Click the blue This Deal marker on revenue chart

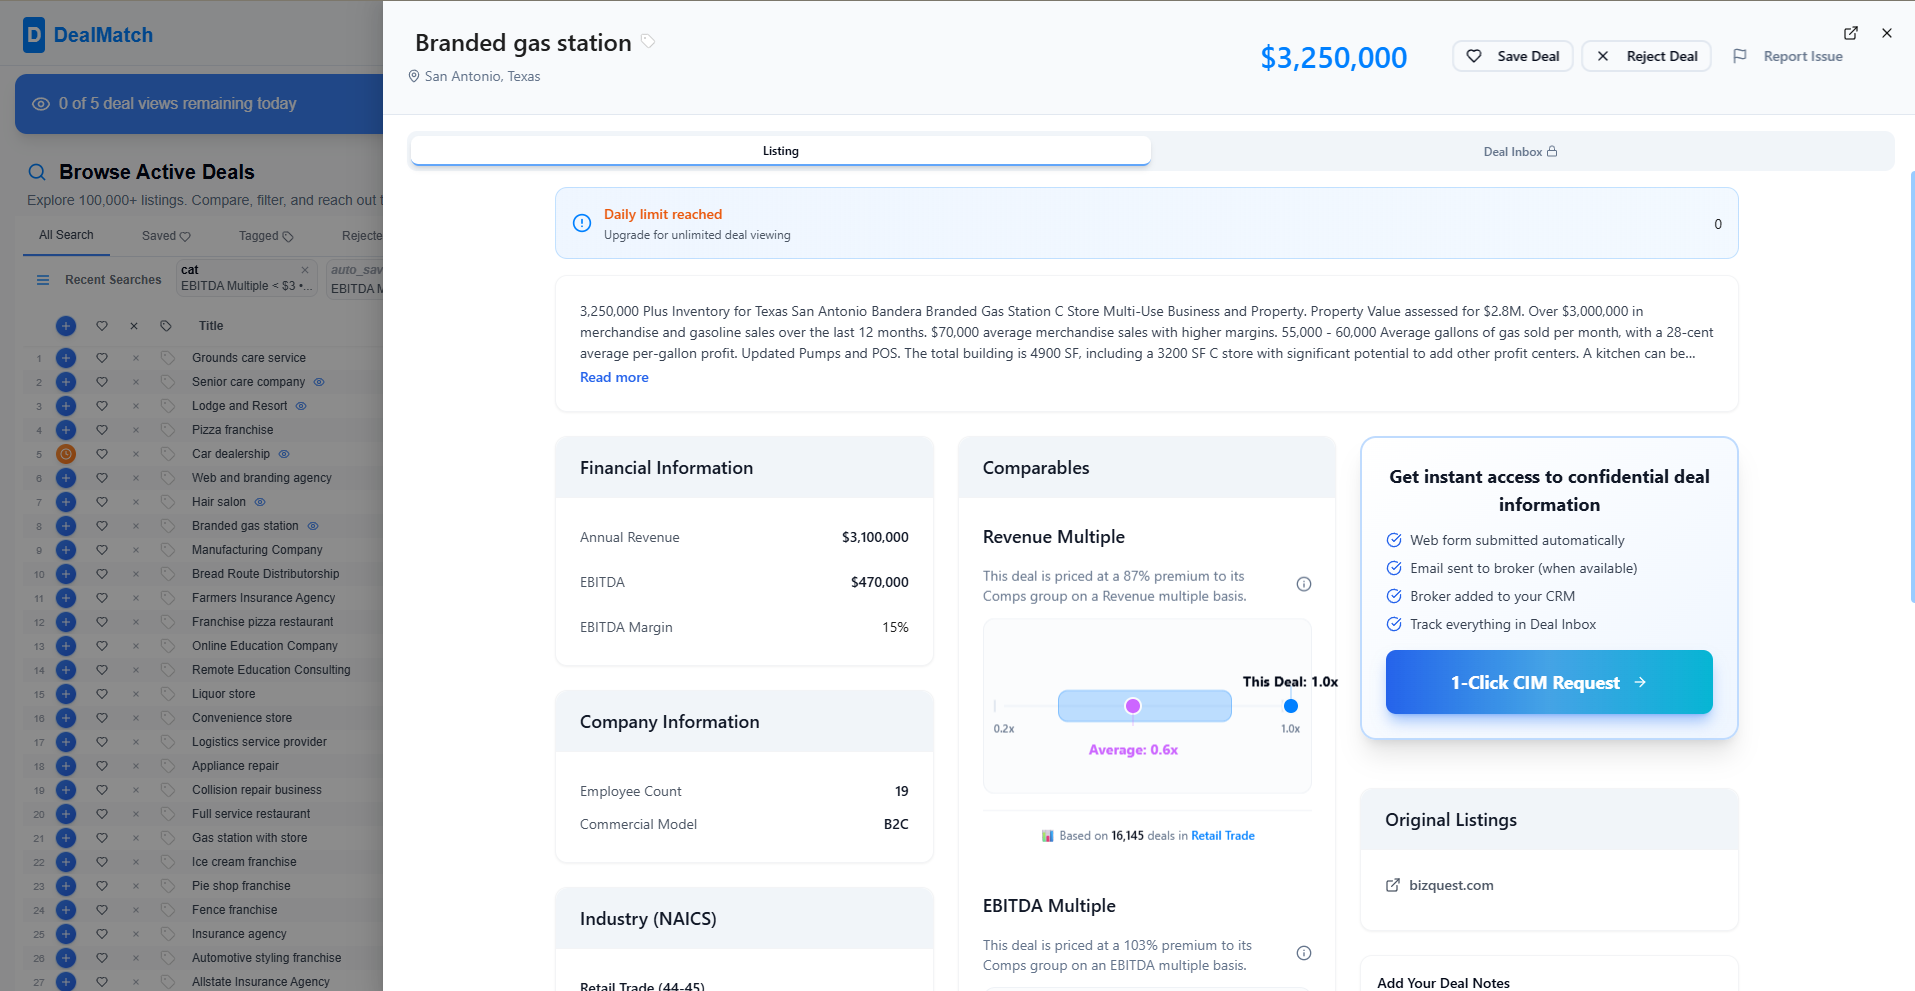(1290, 706)
